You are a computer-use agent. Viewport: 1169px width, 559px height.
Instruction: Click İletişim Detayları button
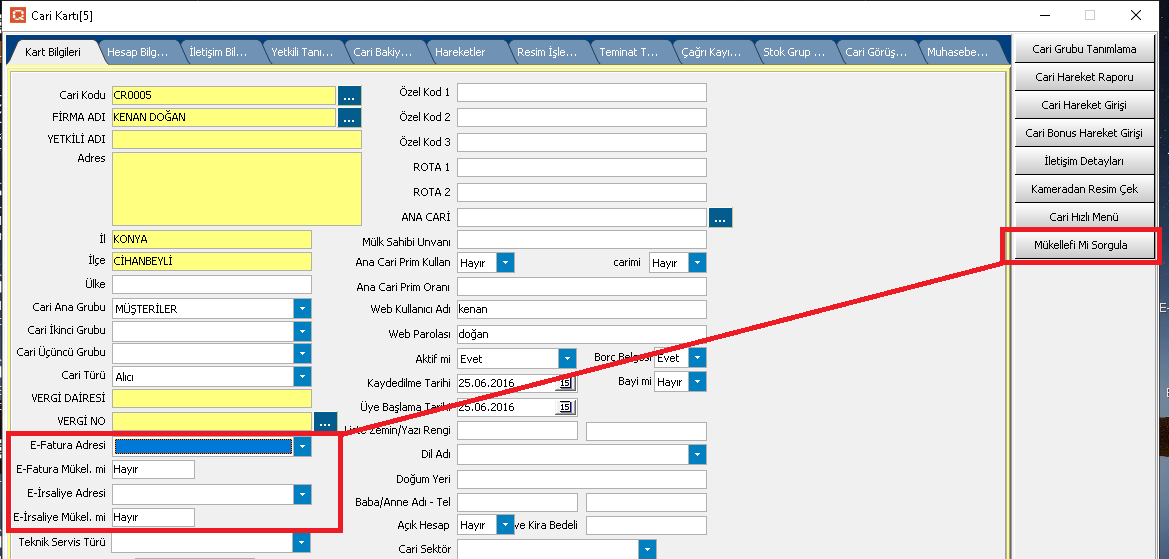[x=1084, y=161]
